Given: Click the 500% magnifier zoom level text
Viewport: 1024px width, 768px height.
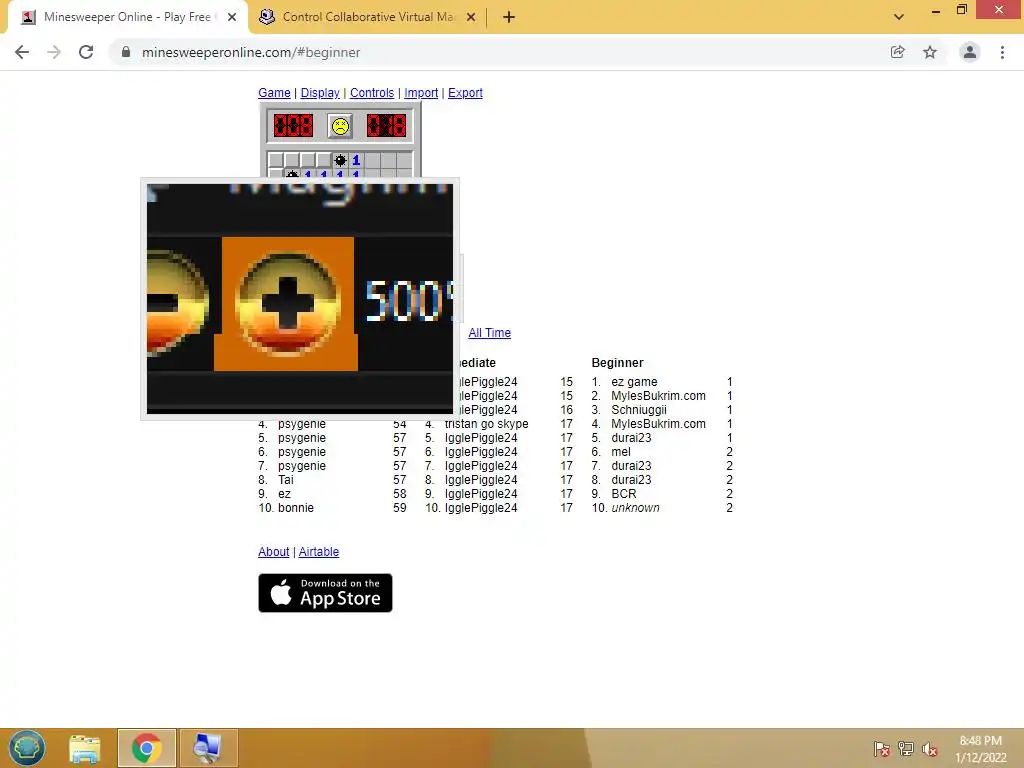Looking at the screenshot, I should tap(408, 302).
